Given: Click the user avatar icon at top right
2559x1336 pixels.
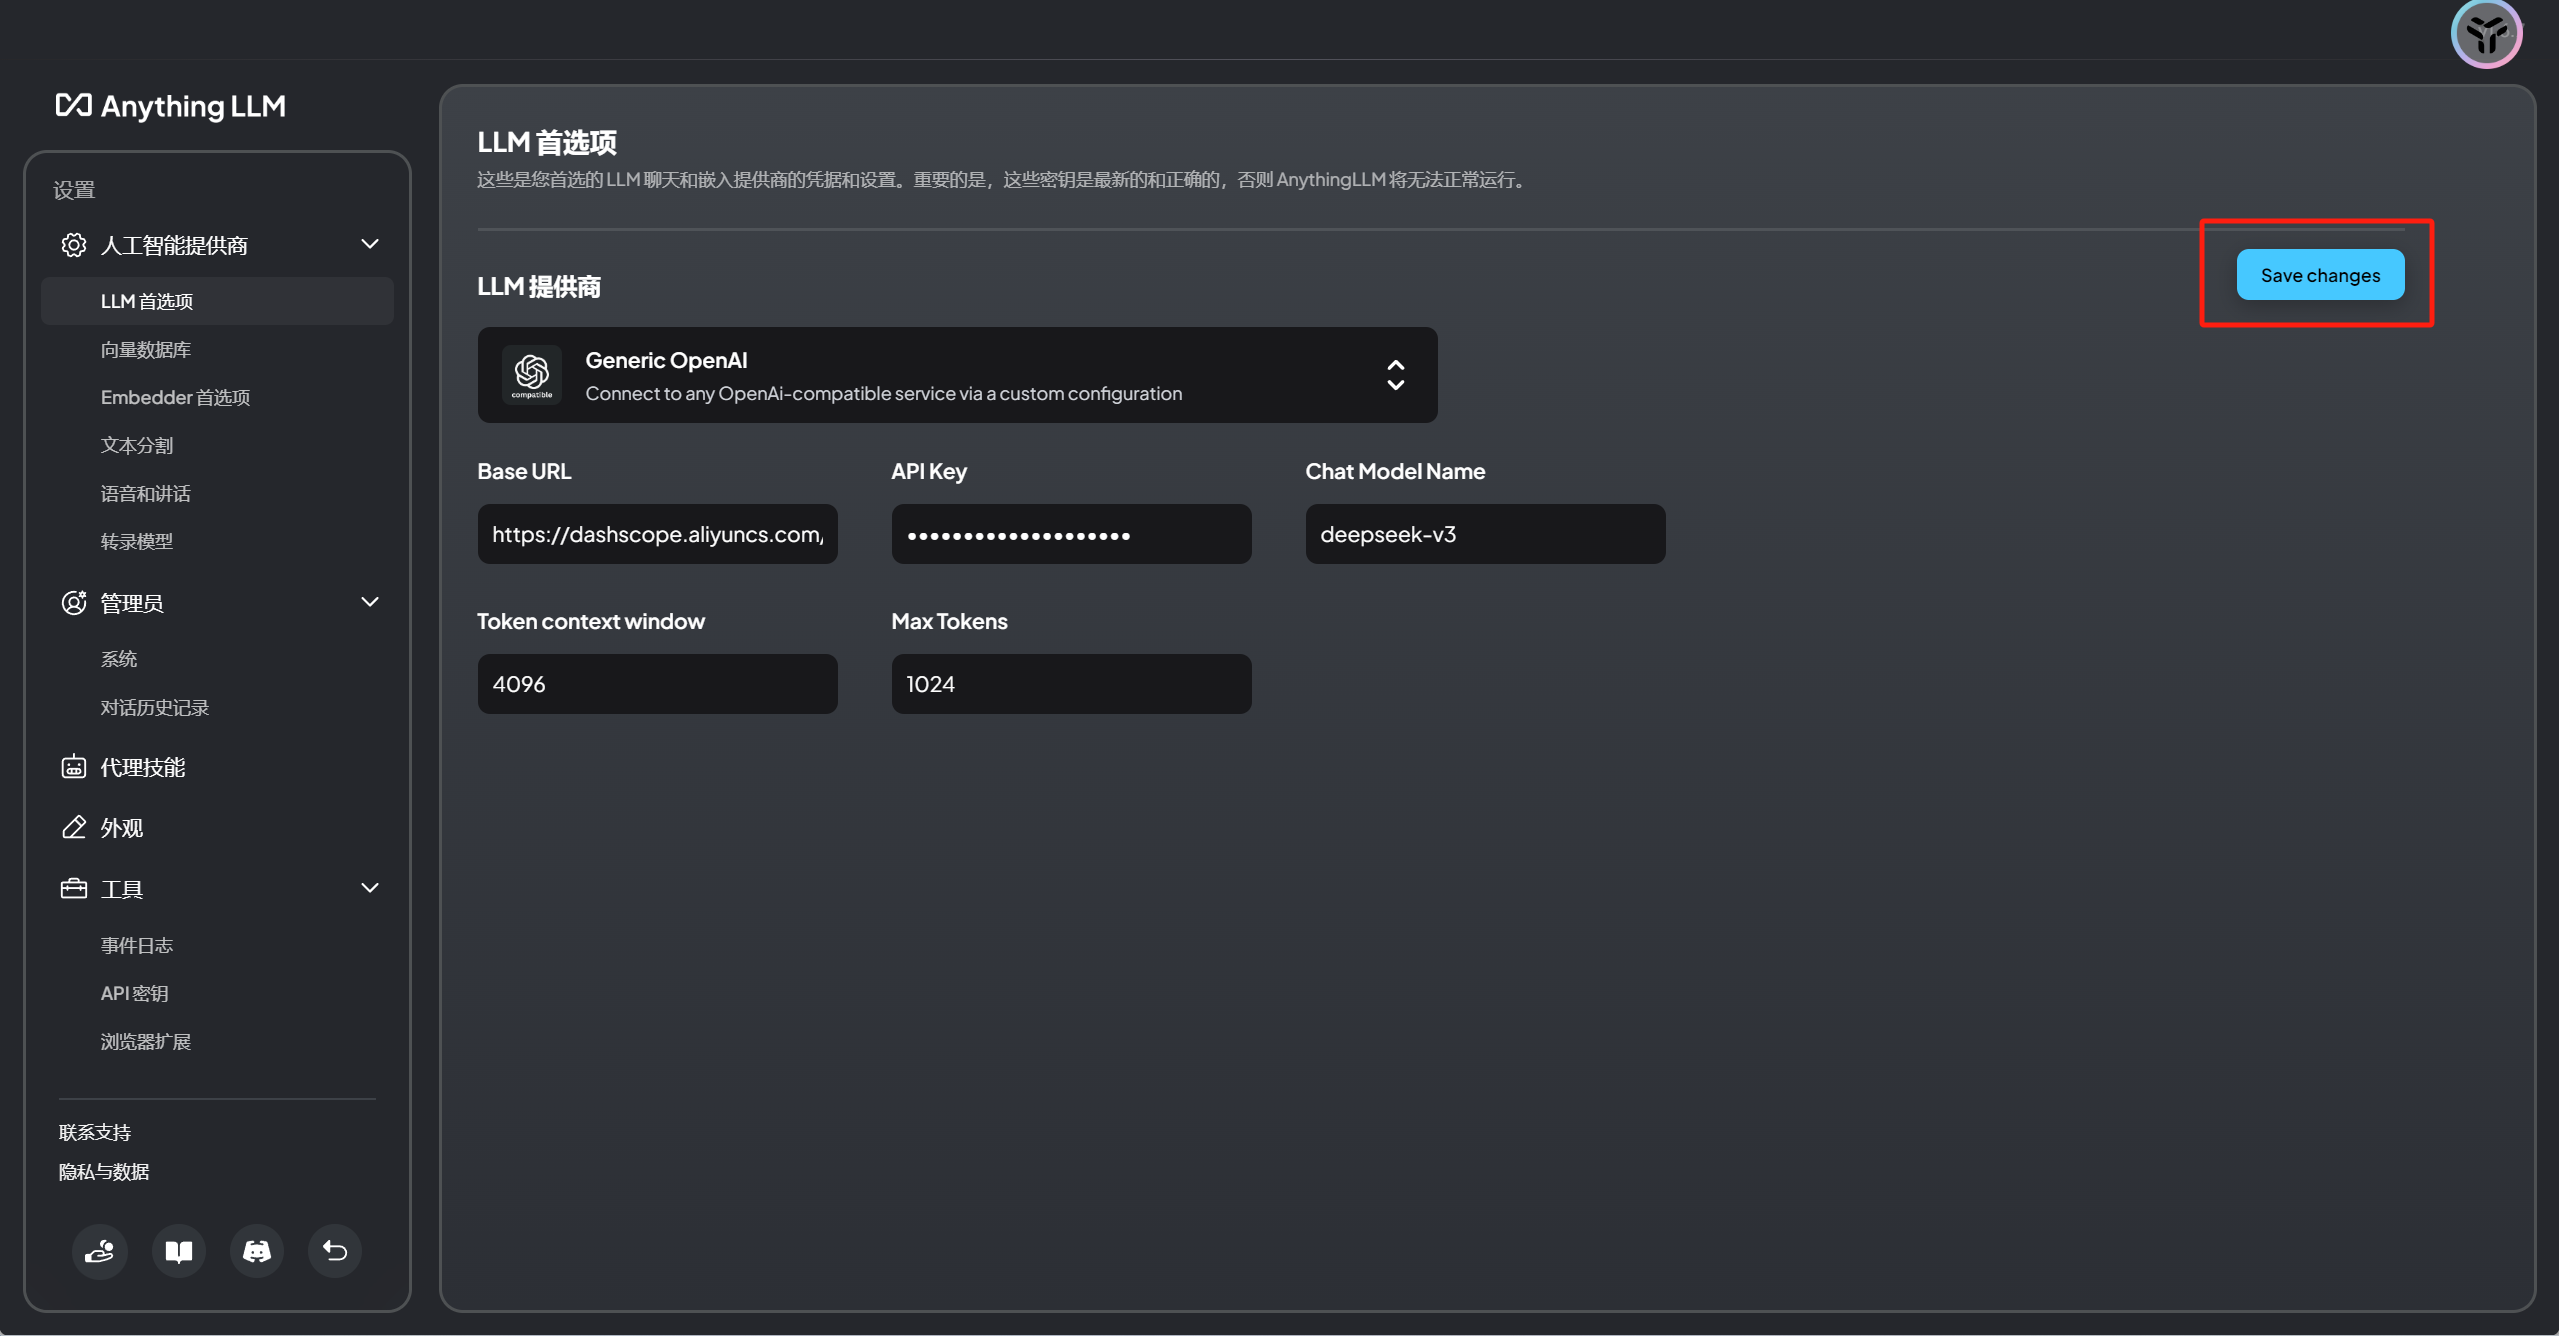Looking at the screenshot, I should coord(2486,34).
